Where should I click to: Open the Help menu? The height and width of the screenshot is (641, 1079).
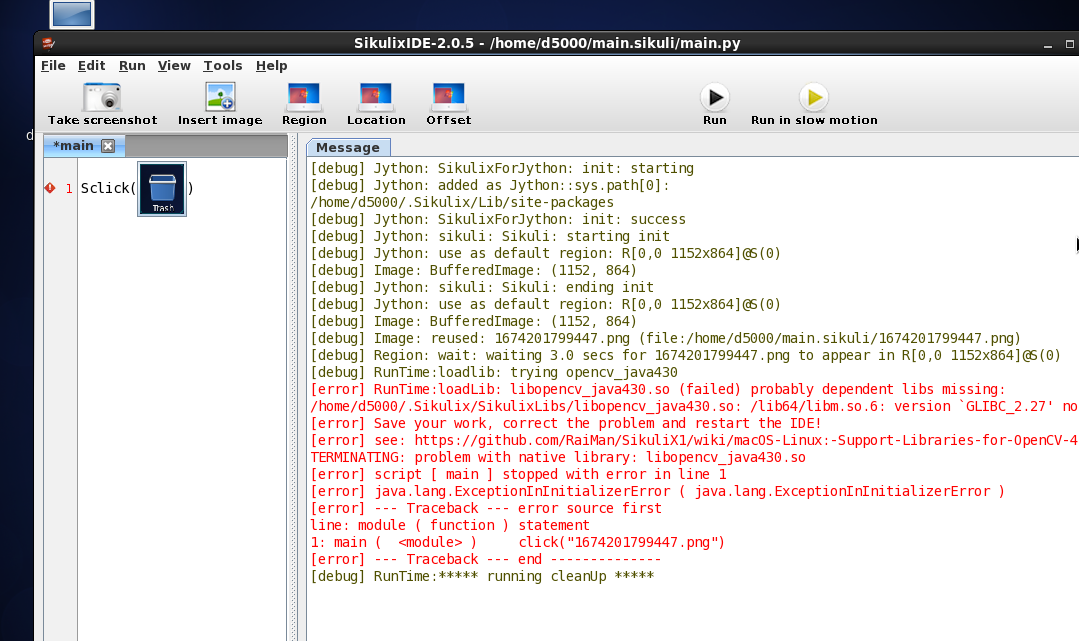(x=271, y=66)
